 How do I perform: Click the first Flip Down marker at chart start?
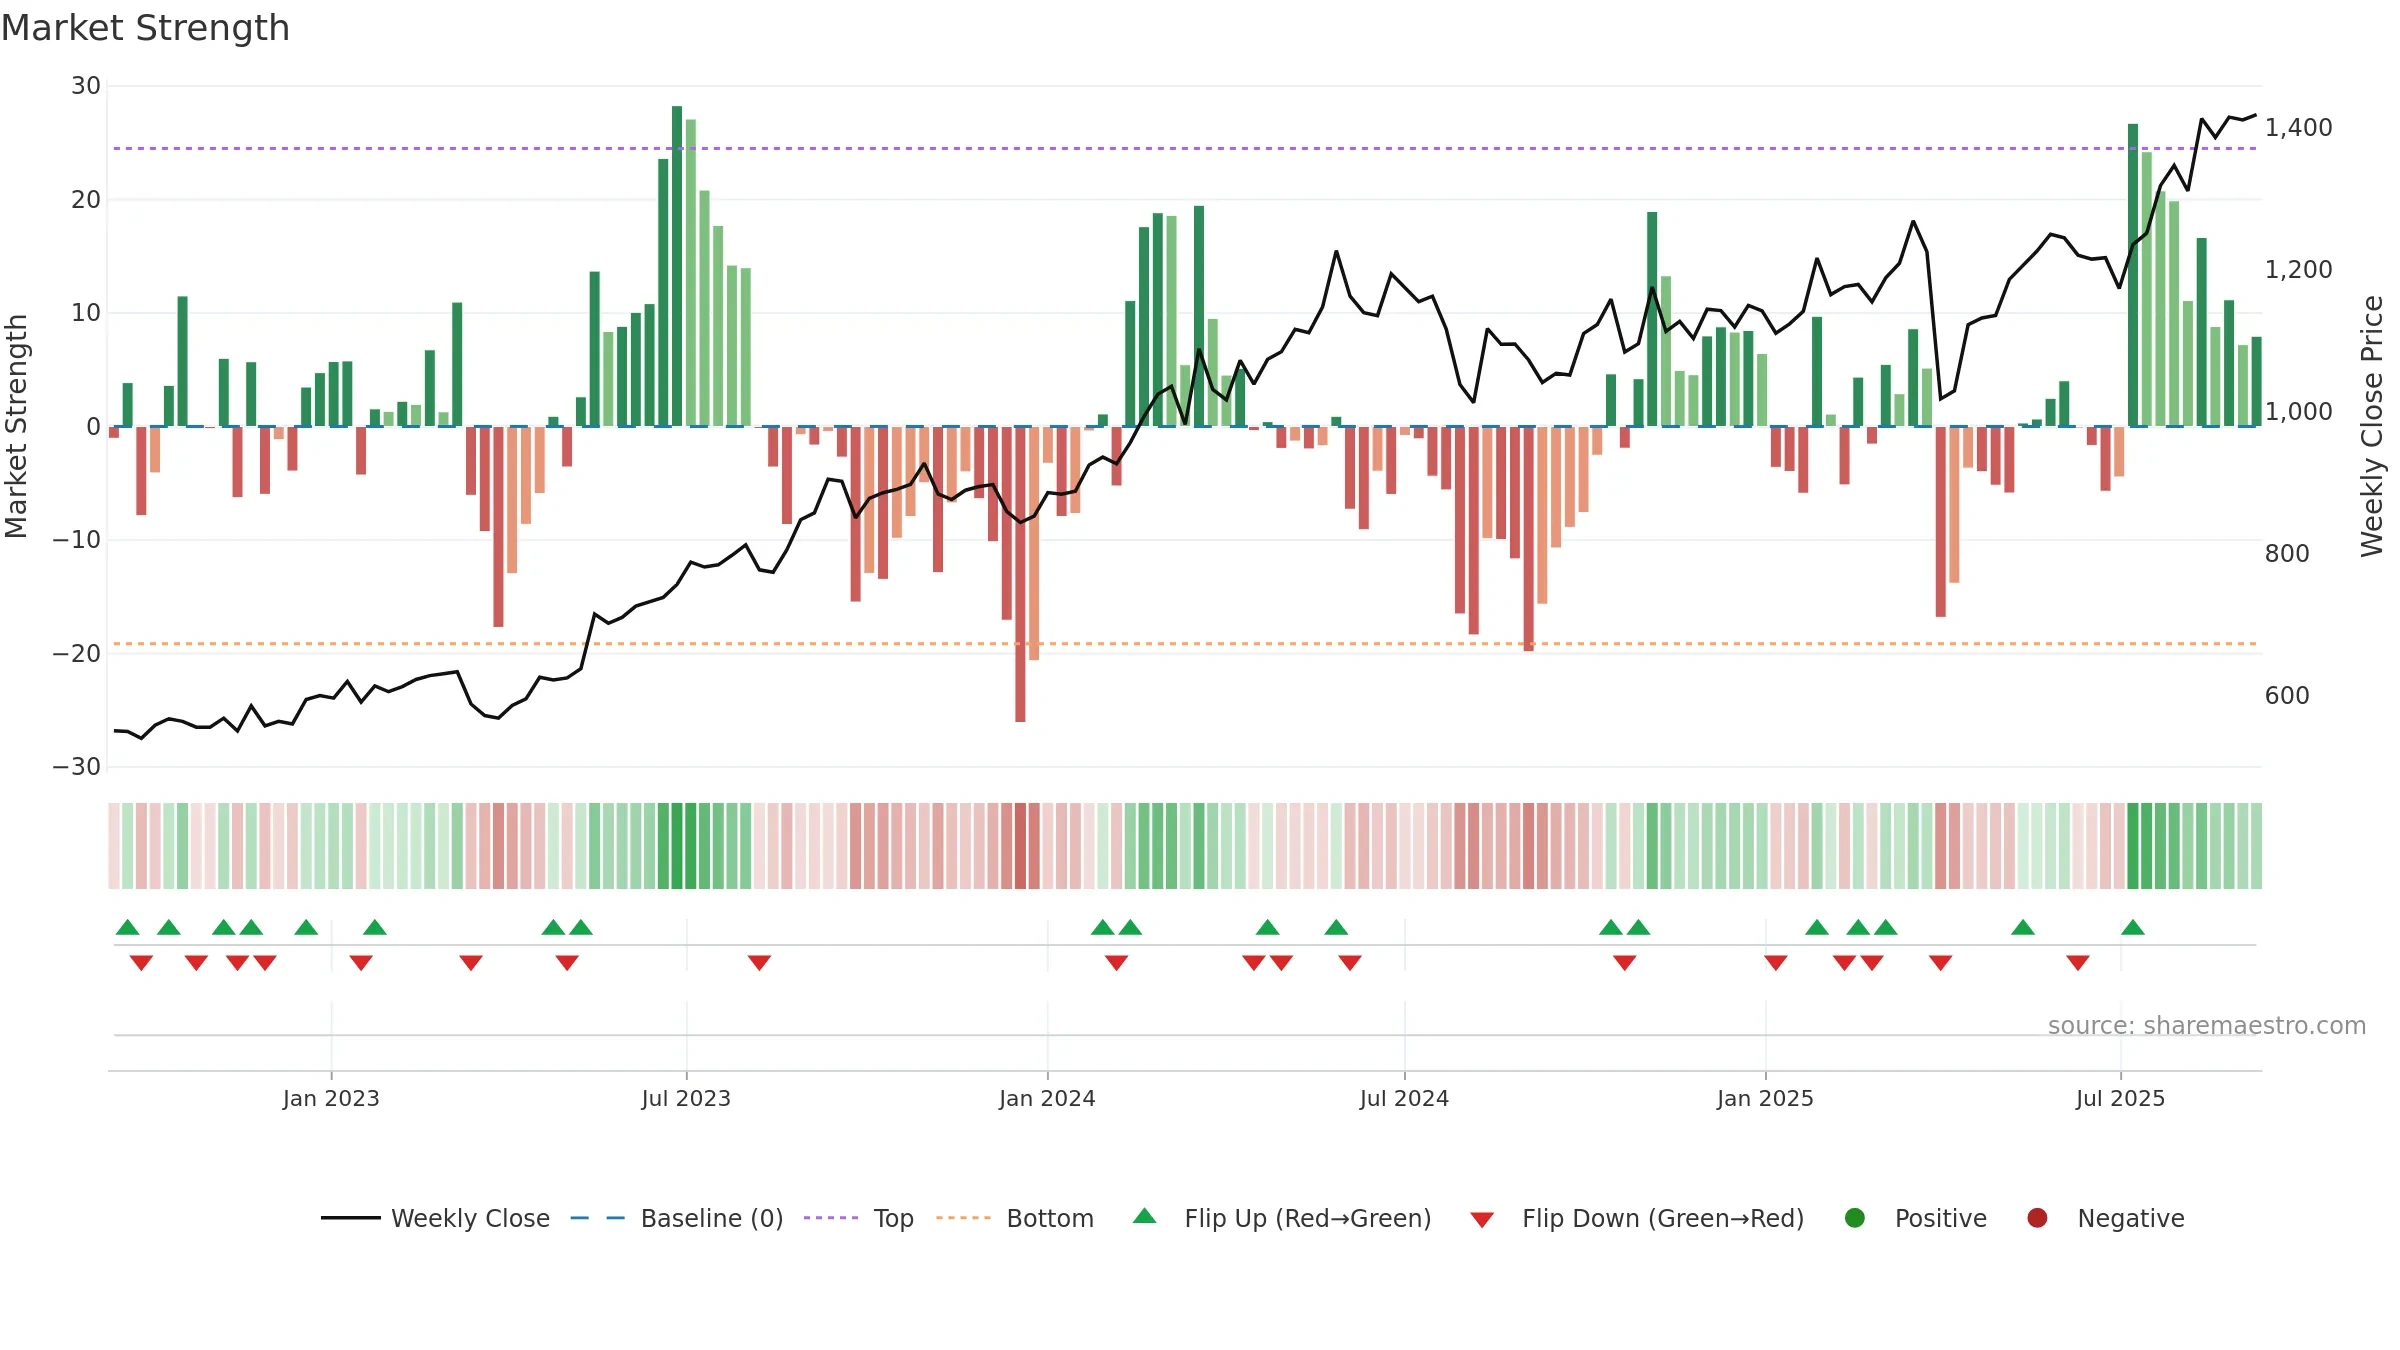[x=141, y=962]
